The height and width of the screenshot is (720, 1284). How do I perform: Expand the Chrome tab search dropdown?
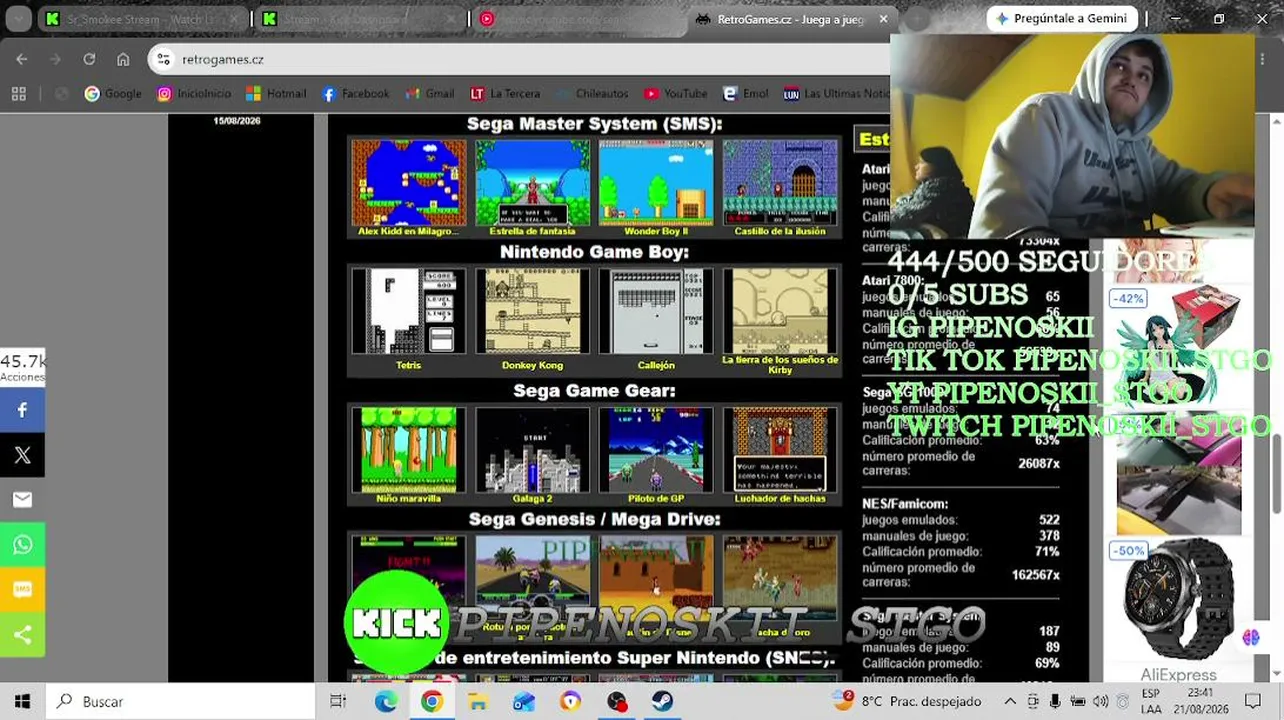(18, 18)
